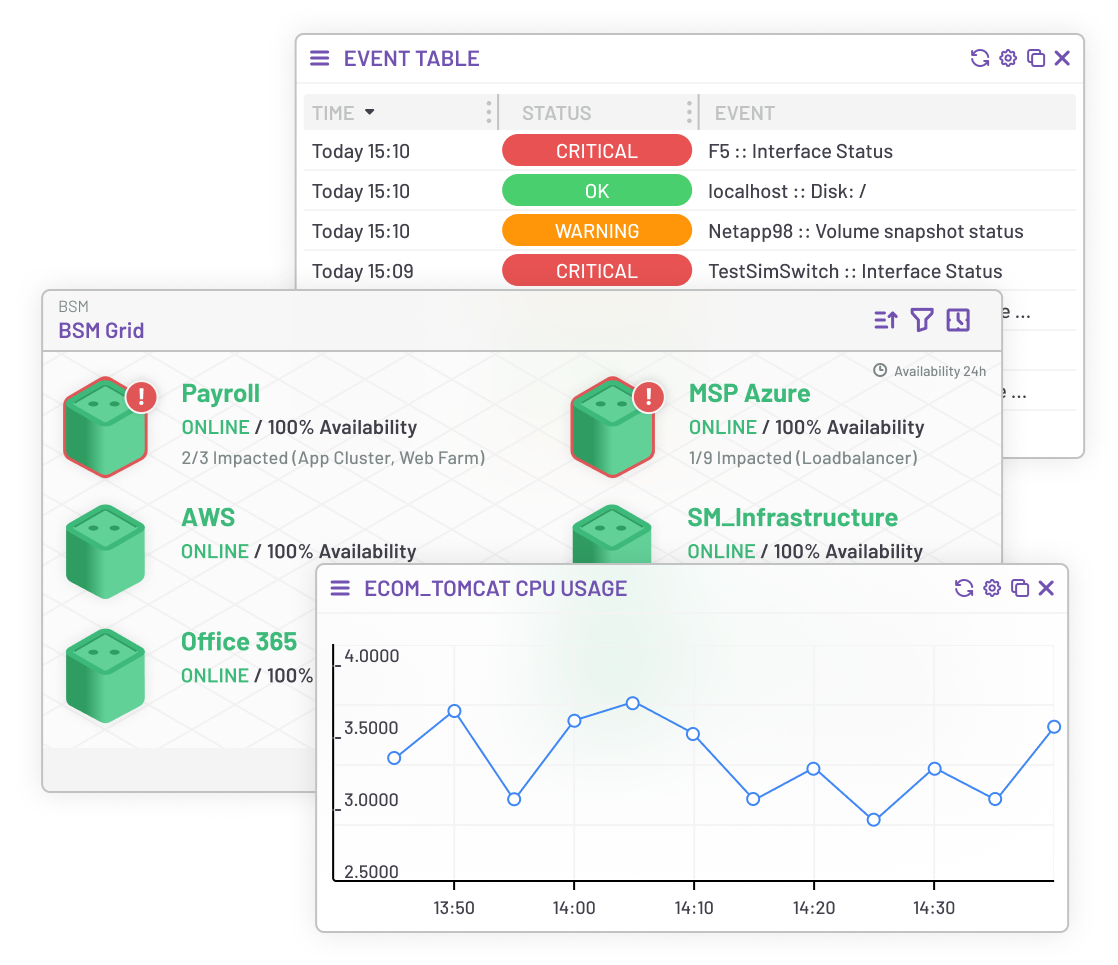The height and width of the screenshot is (965, 1118).
Task: Switch to the BSM Grid panel header
Action: [101, 331]
